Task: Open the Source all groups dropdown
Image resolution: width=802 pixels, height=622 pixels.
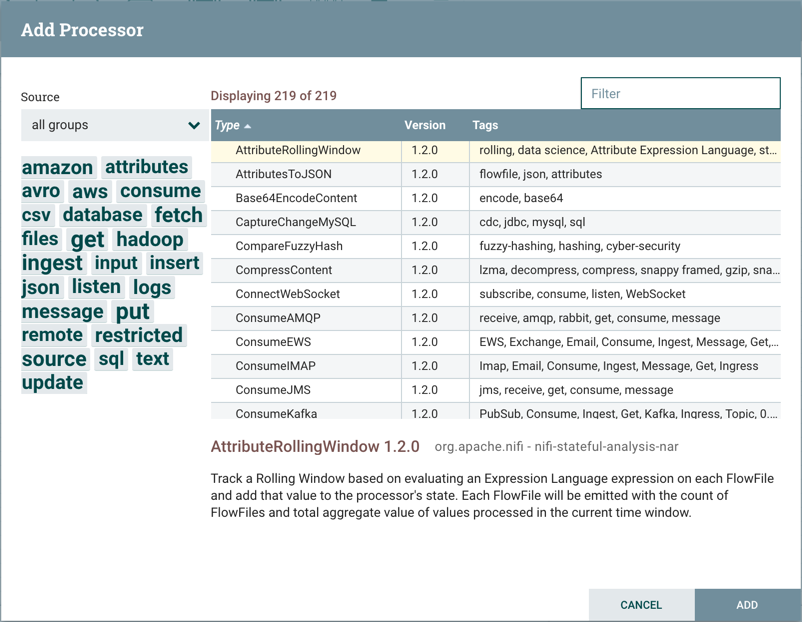Action: point(115,125)
